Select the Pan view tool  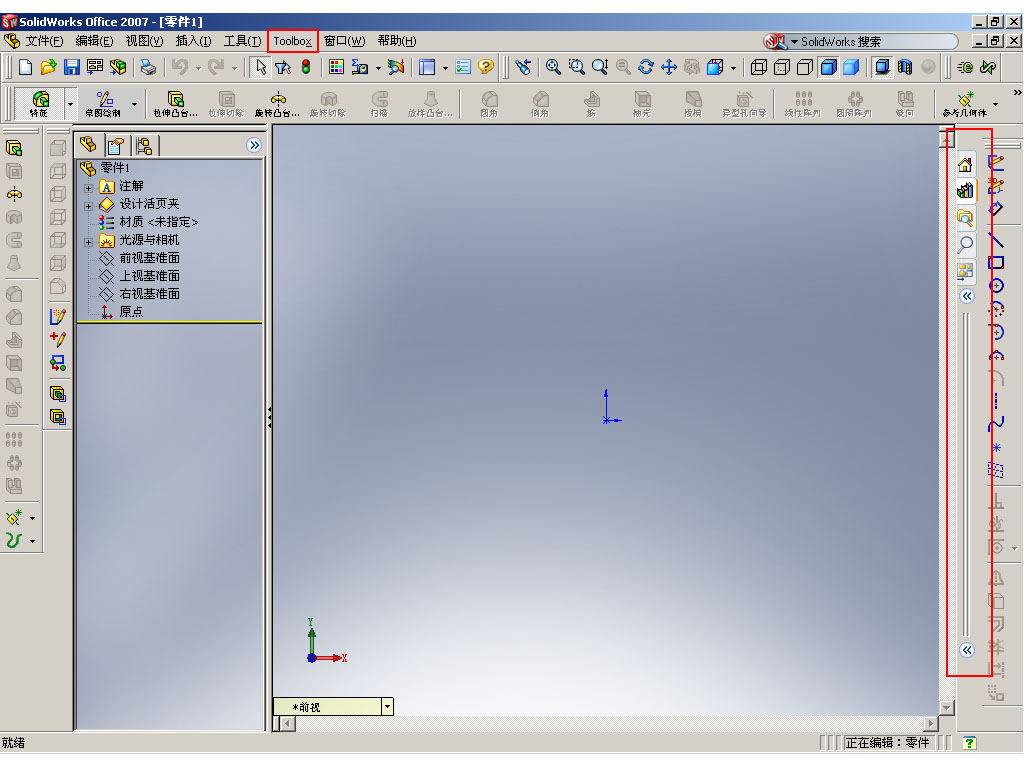pos(669,67)
